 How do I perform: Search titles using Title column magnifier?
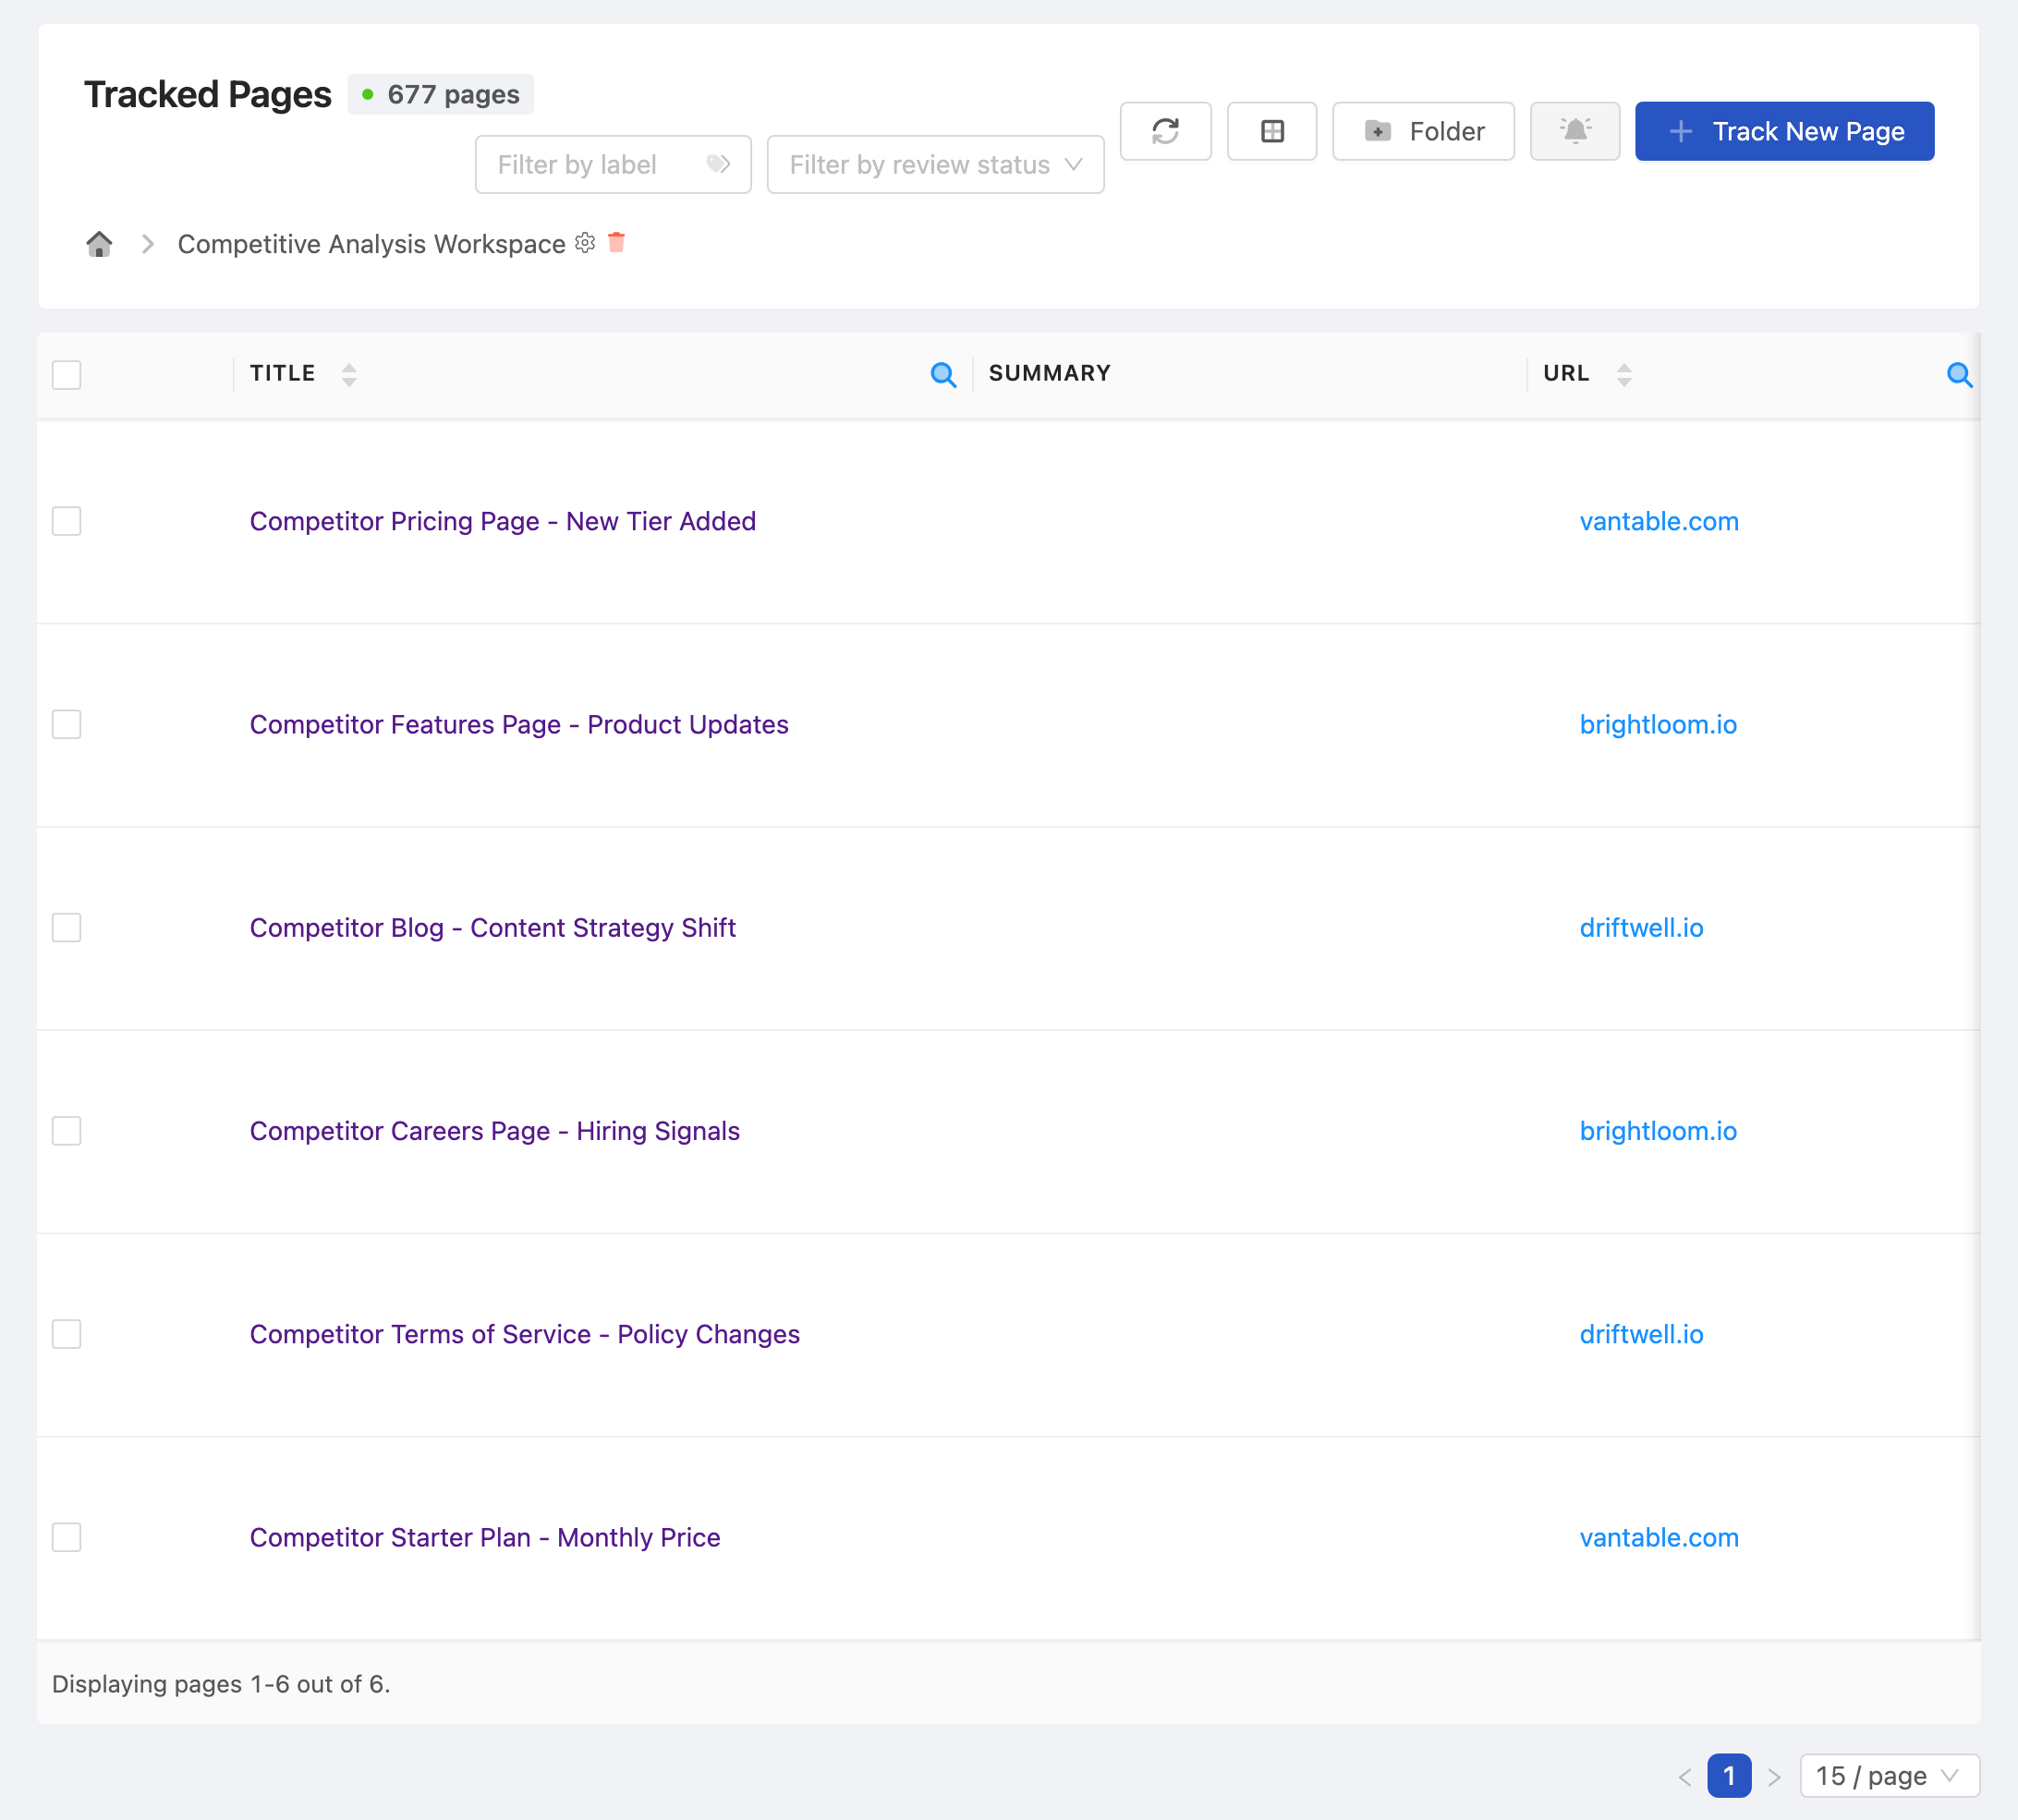tap(943, 375)
